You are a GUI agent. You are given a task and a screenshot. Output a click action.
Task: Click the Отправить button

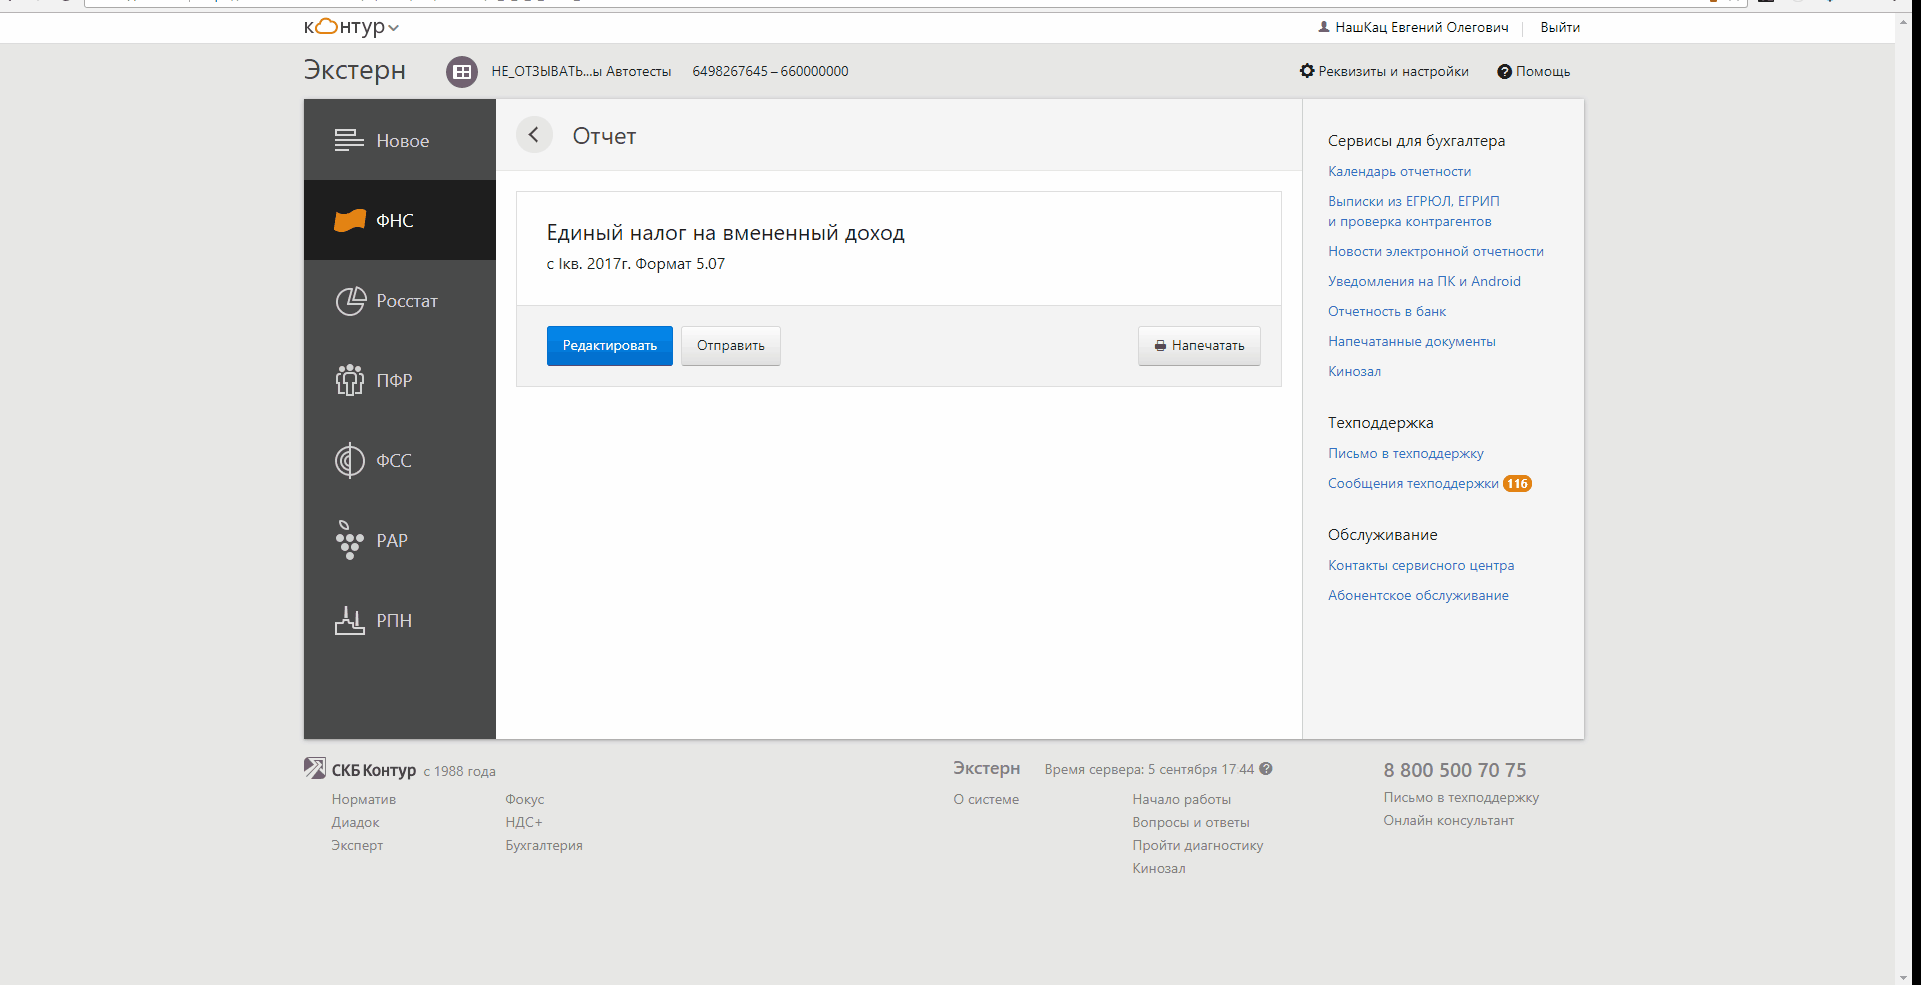(x=731, y=346)
